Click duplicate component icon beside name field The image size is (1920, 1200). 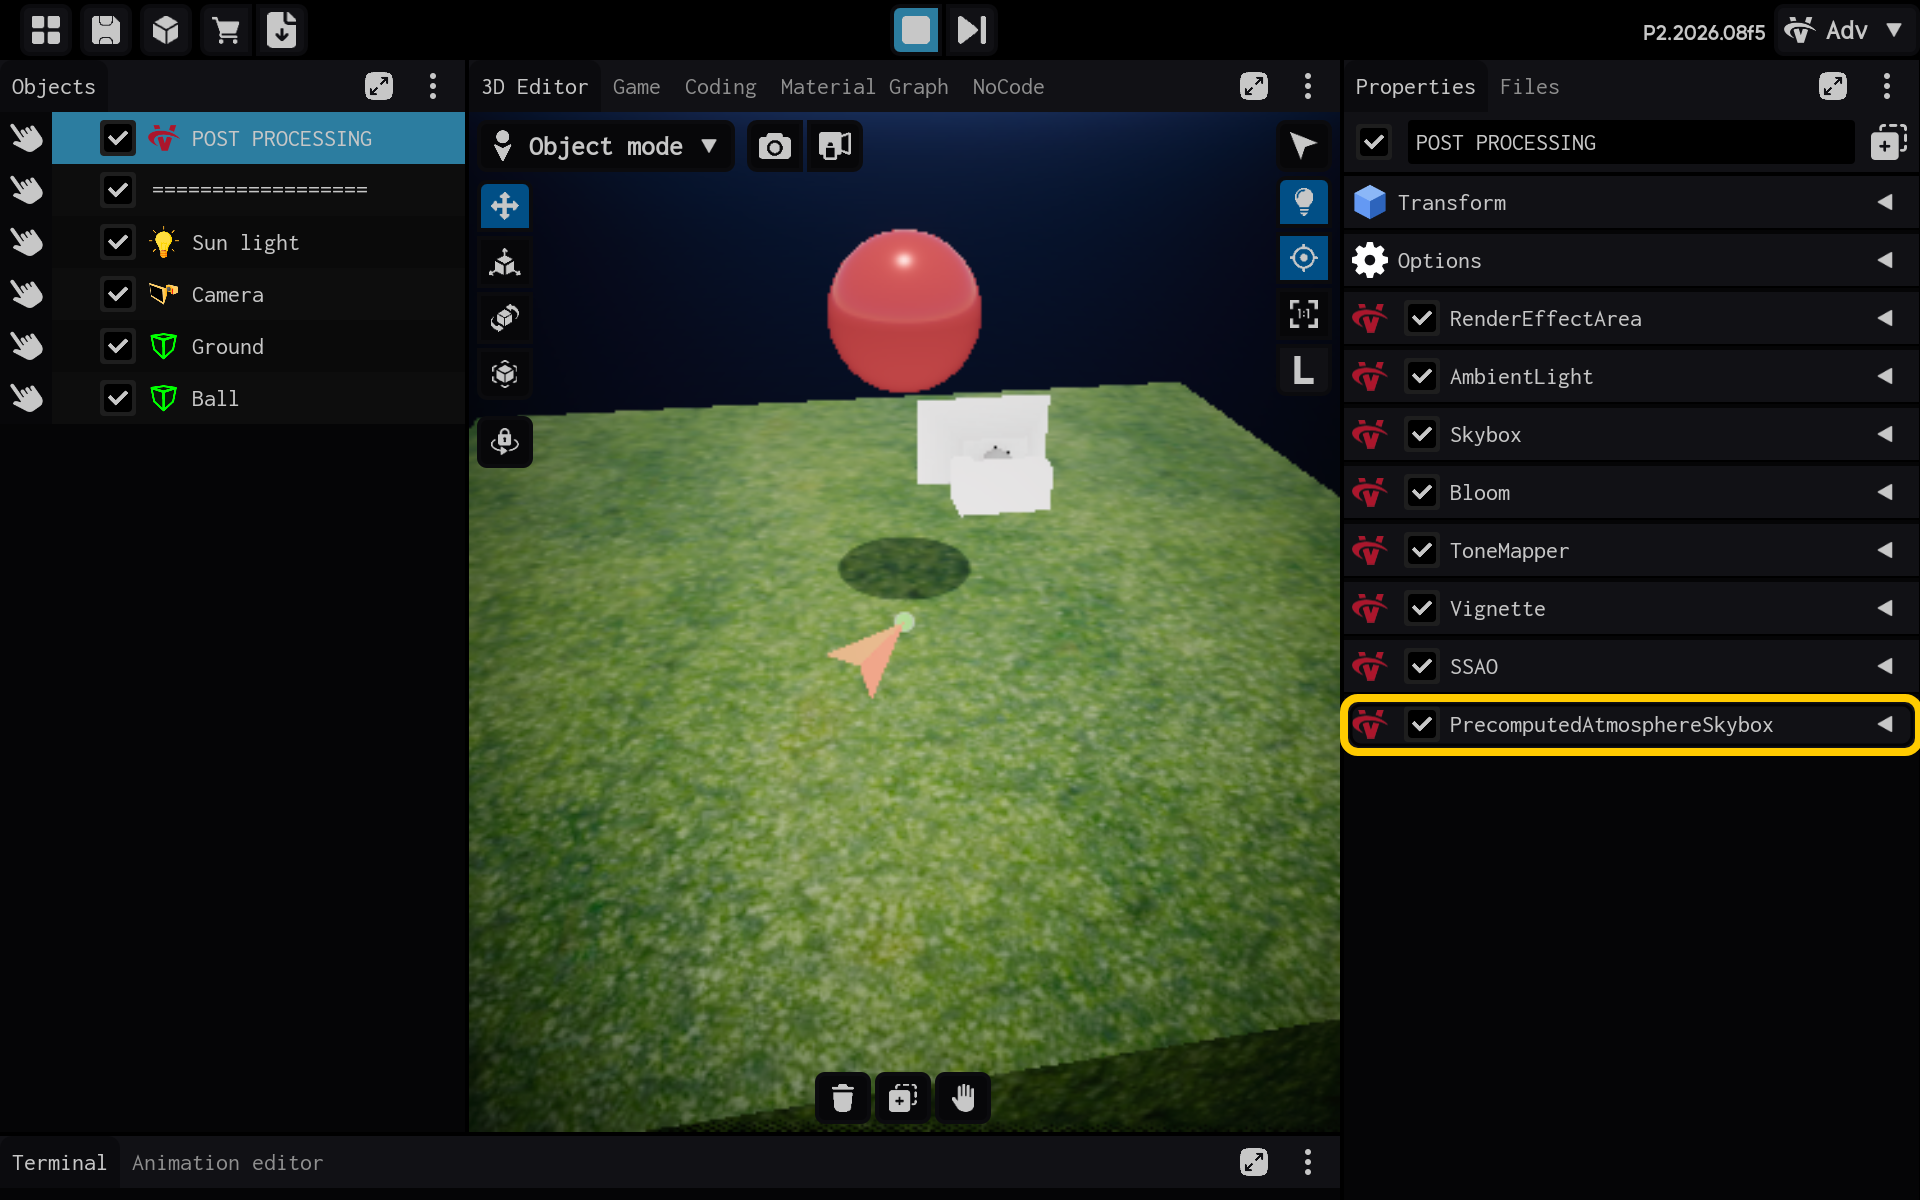tap(1888, 142)
